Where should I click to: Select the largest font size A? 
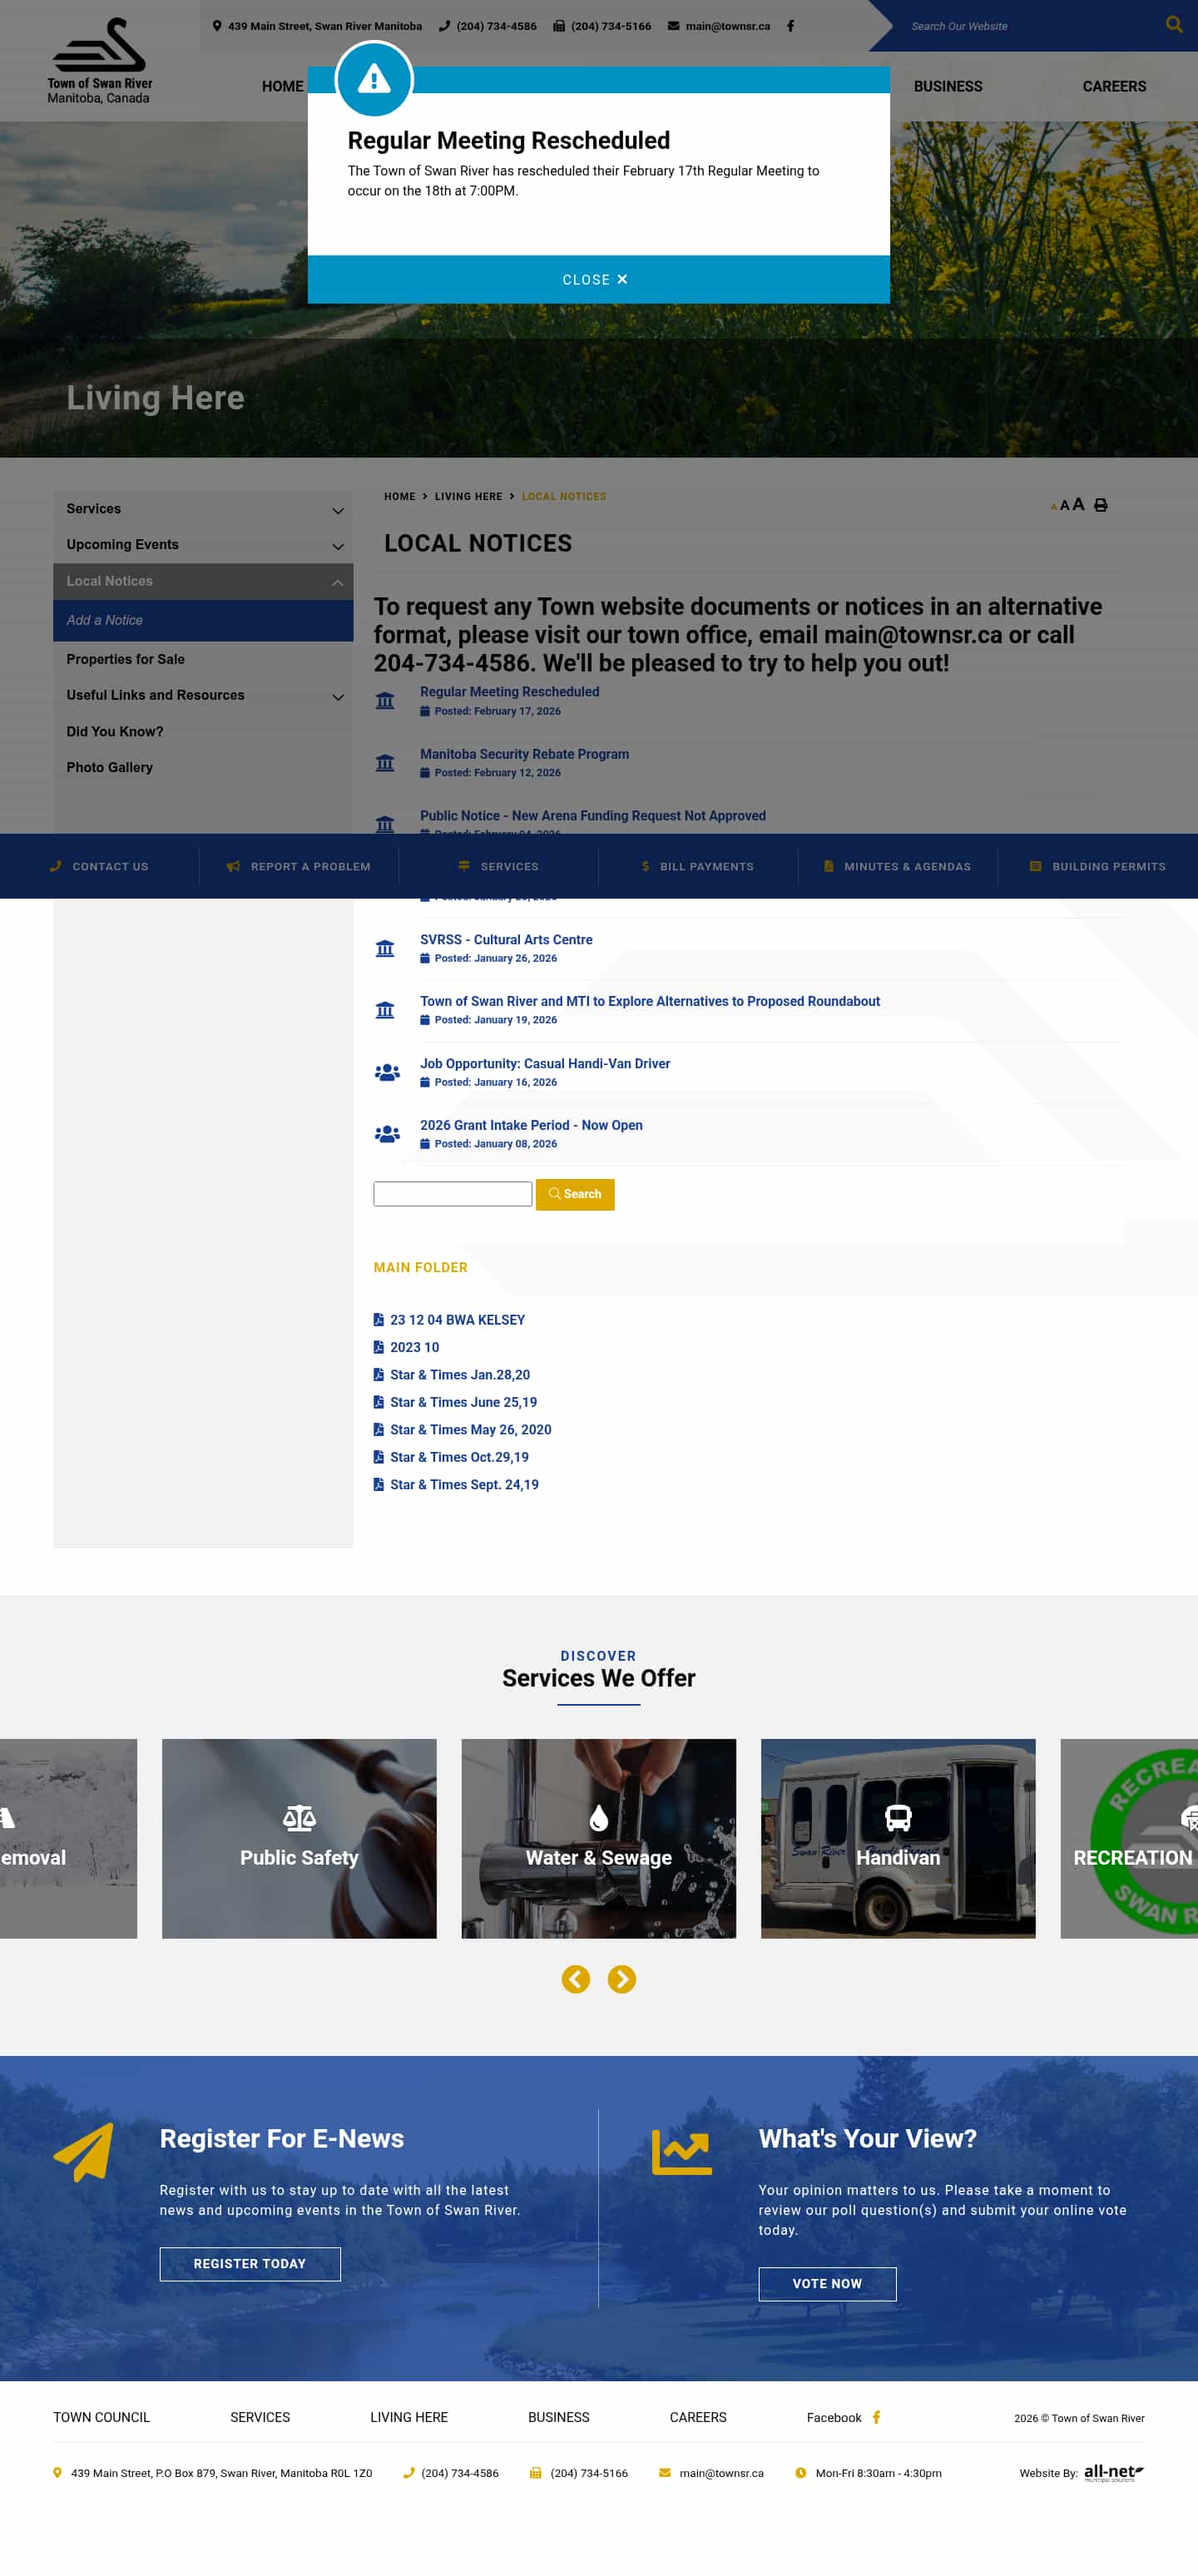[x=1079, y=504]
